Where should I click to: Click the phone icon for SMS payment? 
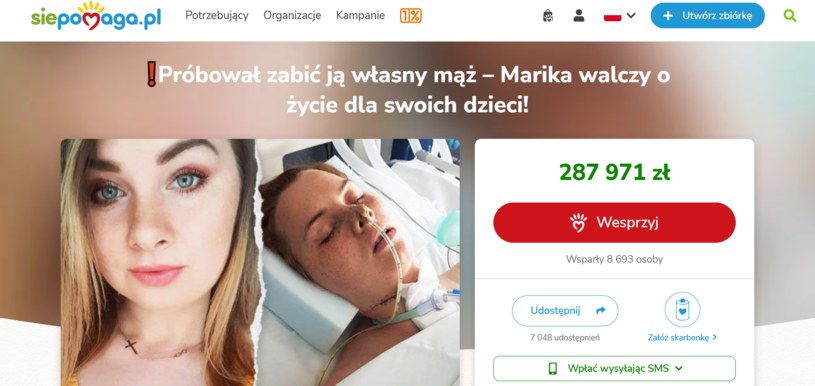(553, 368)
